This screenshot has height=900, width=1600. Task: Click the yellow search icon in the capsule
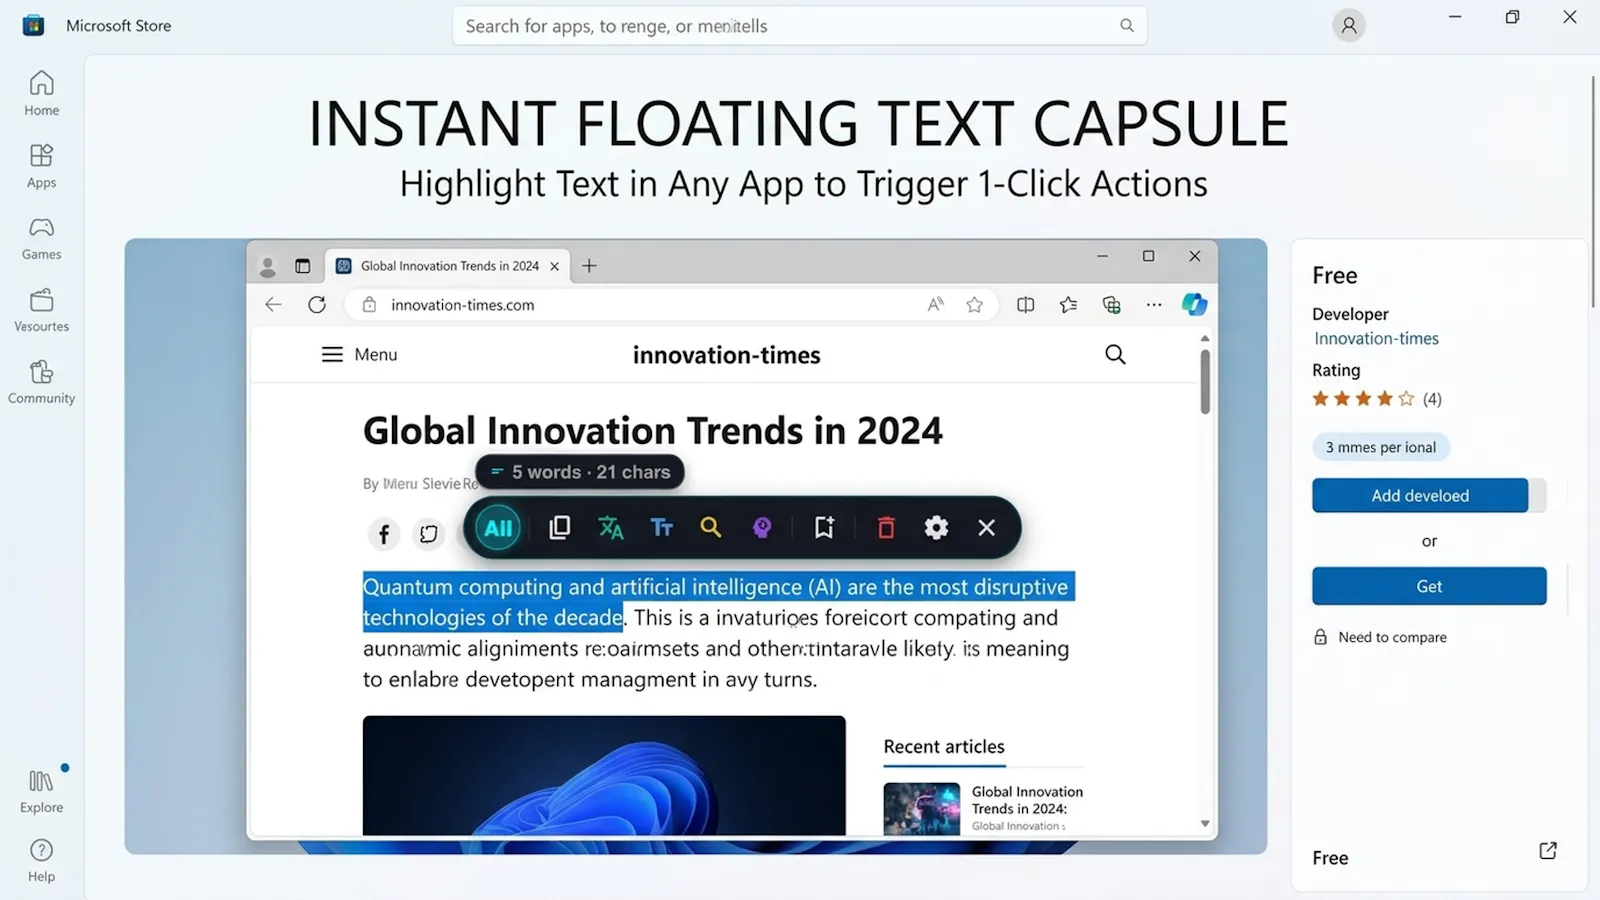(x=711, y=527)
